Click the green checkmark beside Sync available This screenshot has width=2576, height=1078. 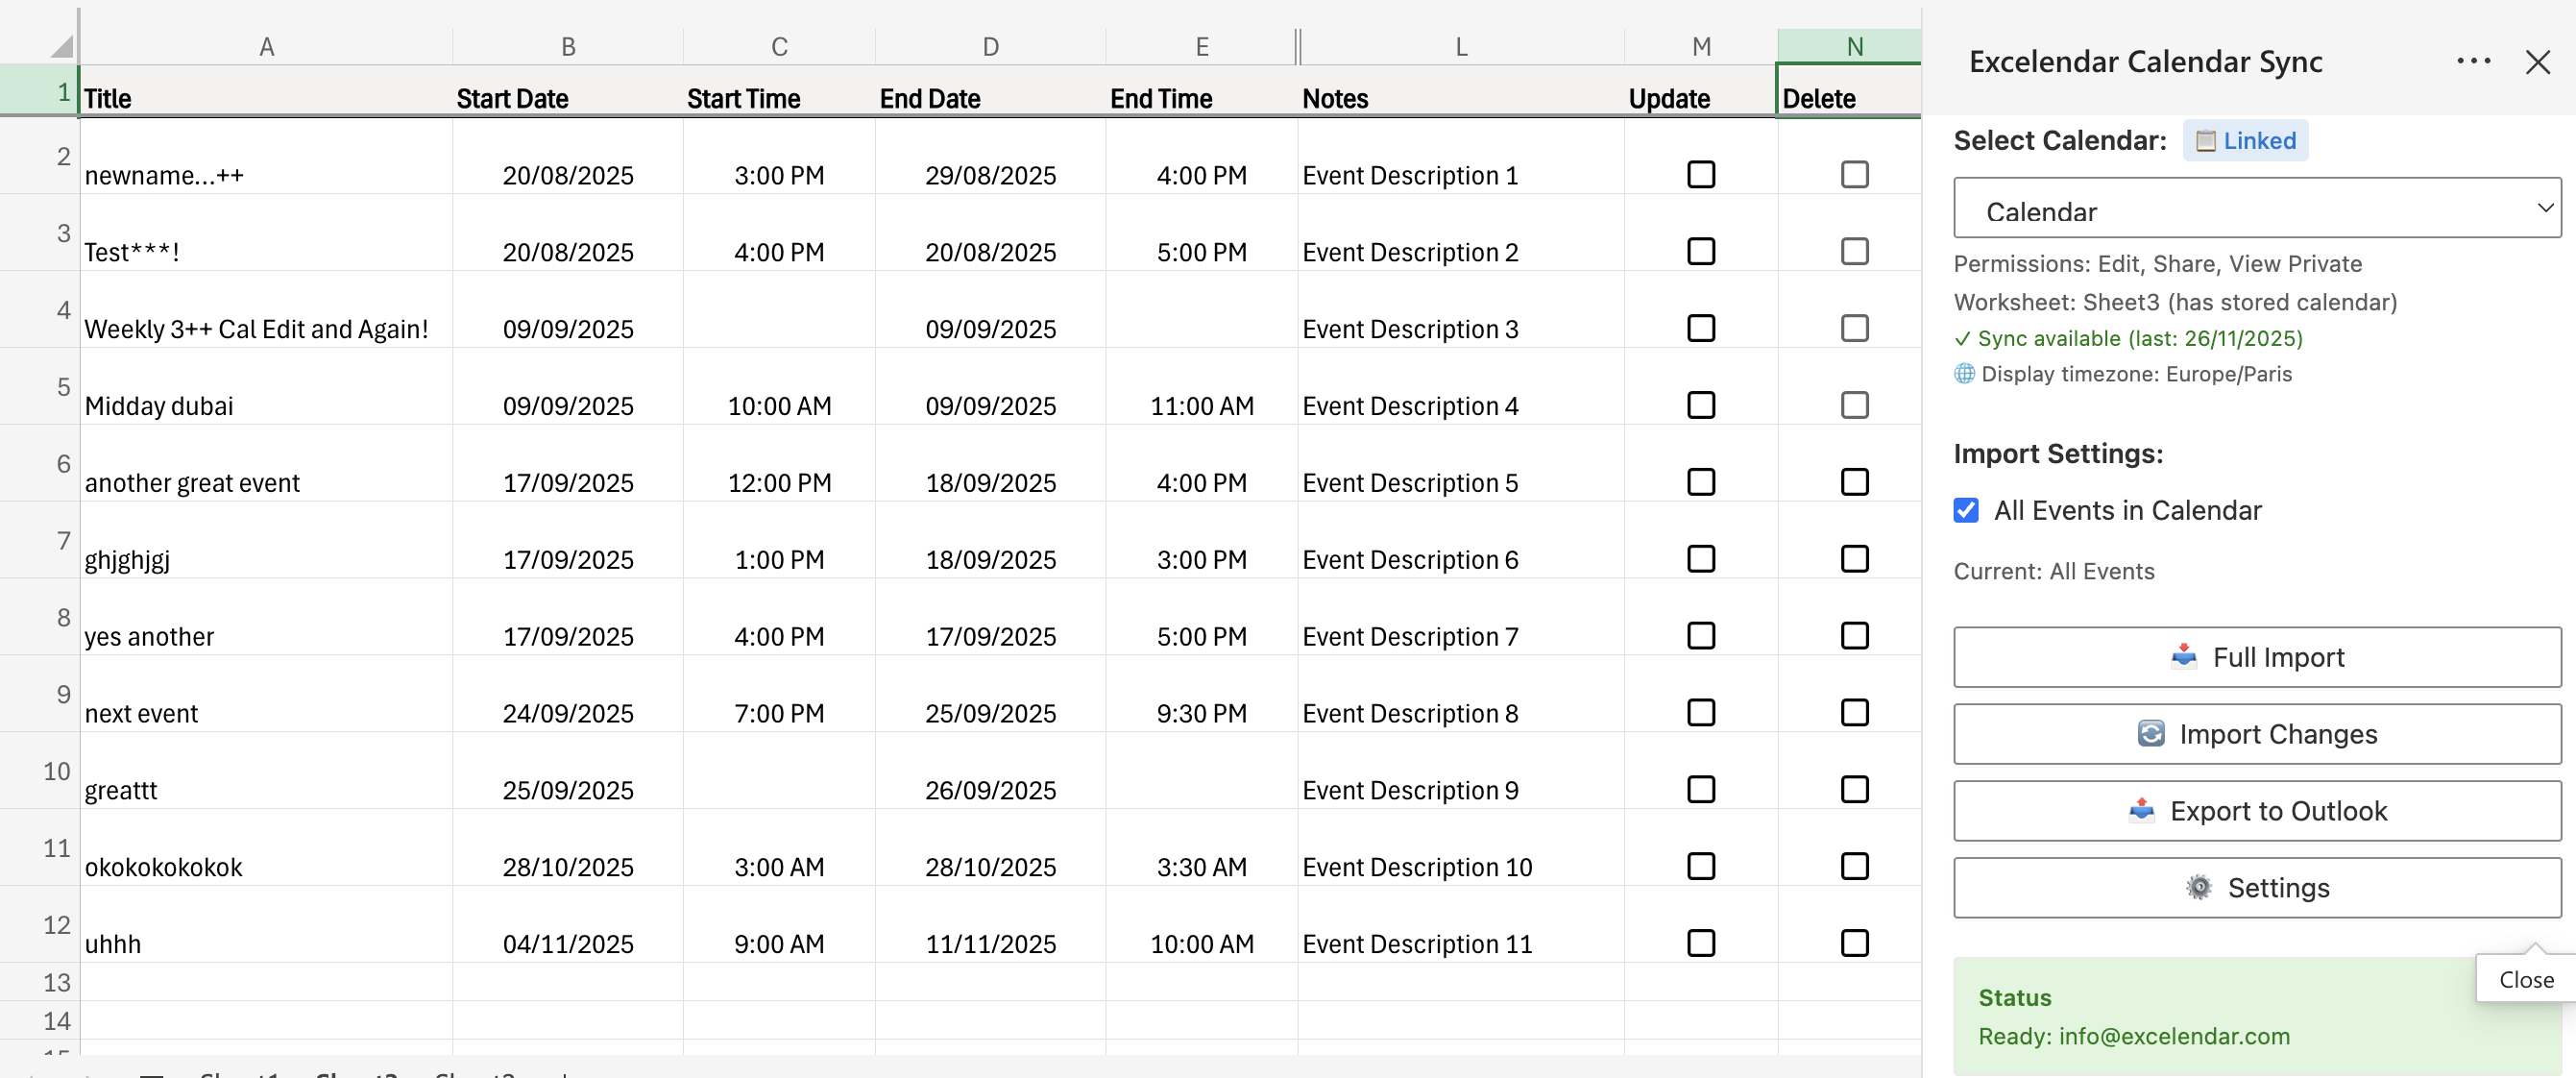tap(1964, 338)
